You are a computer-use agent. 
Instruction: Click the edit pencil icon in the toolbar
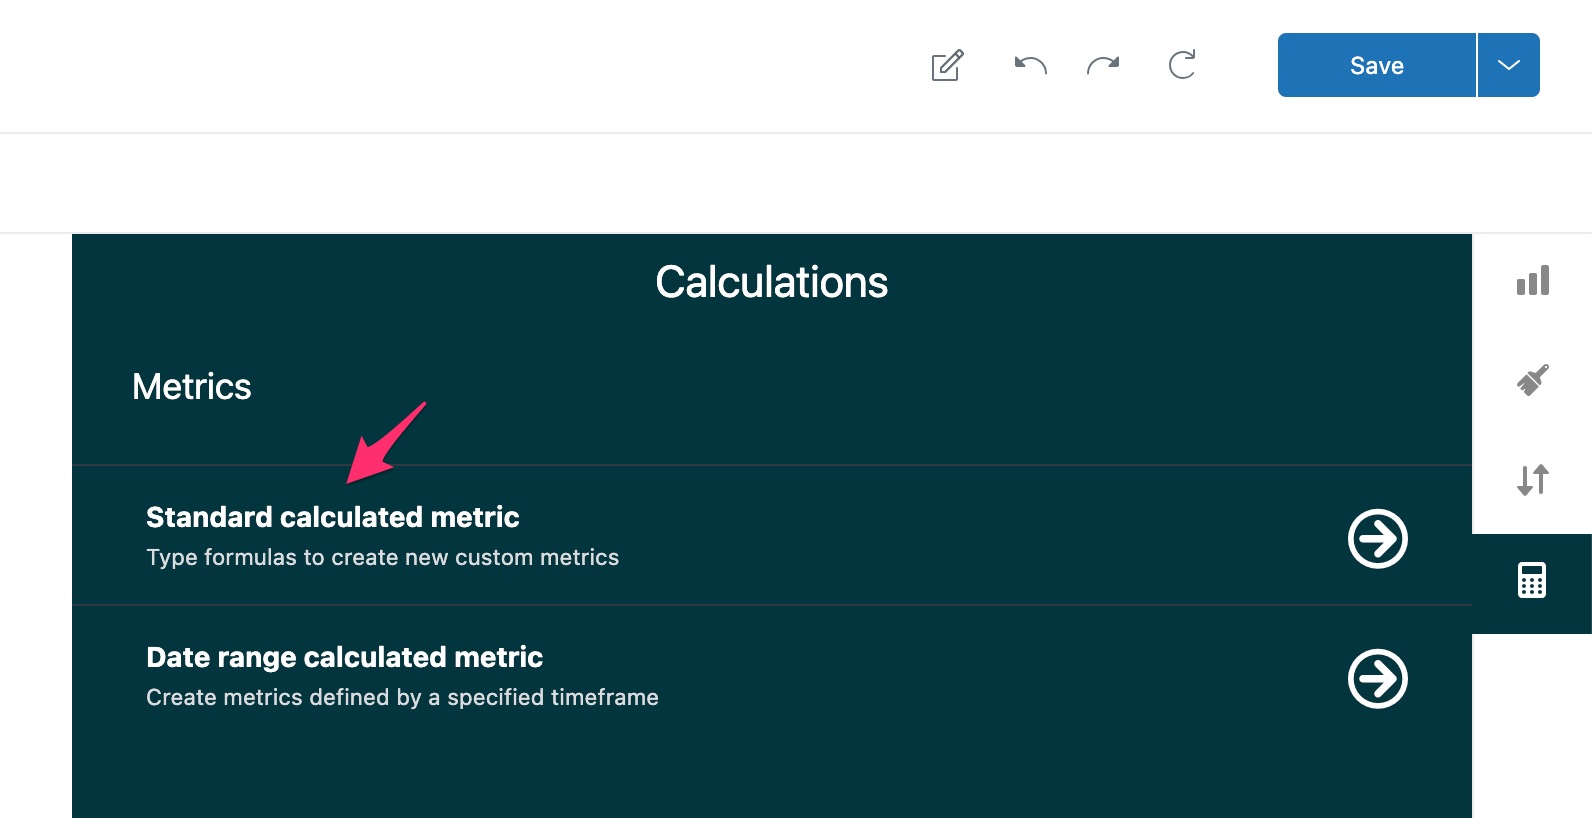(947, 64)
